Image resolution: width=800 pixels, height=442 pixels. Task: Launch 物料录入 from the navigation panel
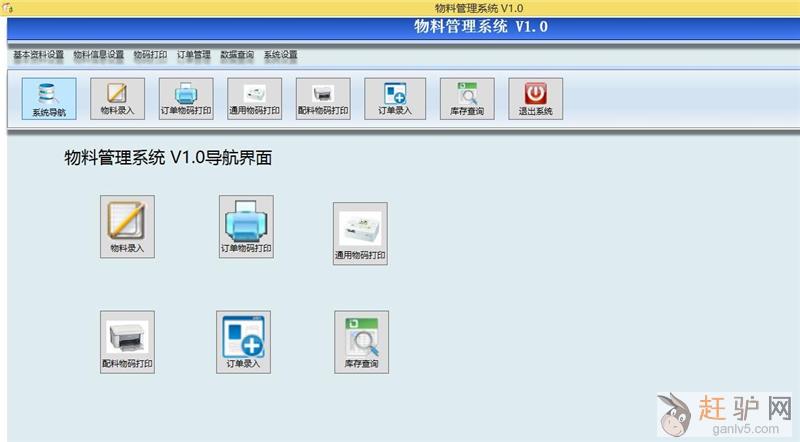[127, 227]
